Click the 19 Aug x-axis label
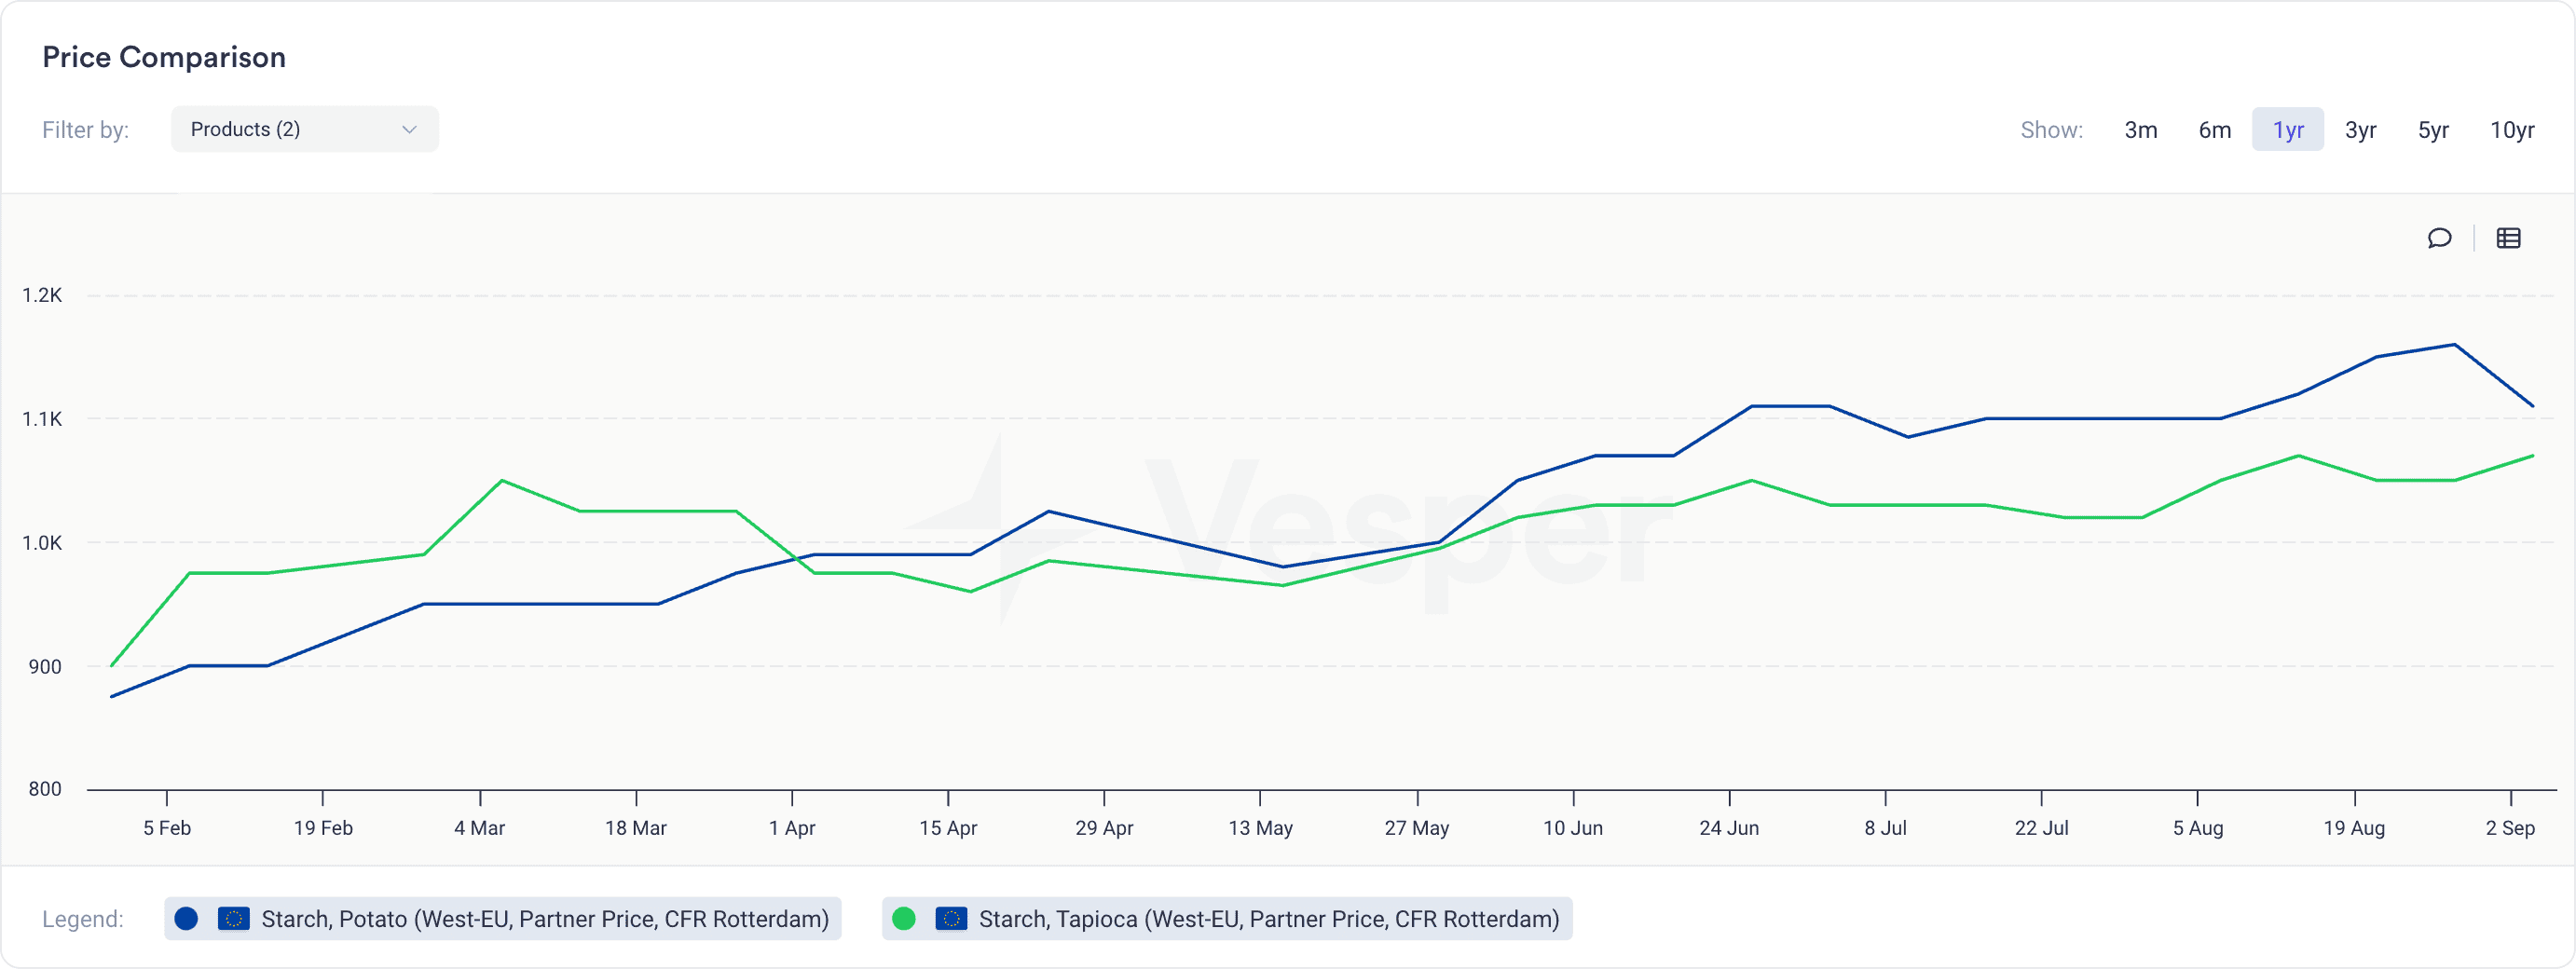This screenshot has height=969, width=2576. [x=2354, y=828]
